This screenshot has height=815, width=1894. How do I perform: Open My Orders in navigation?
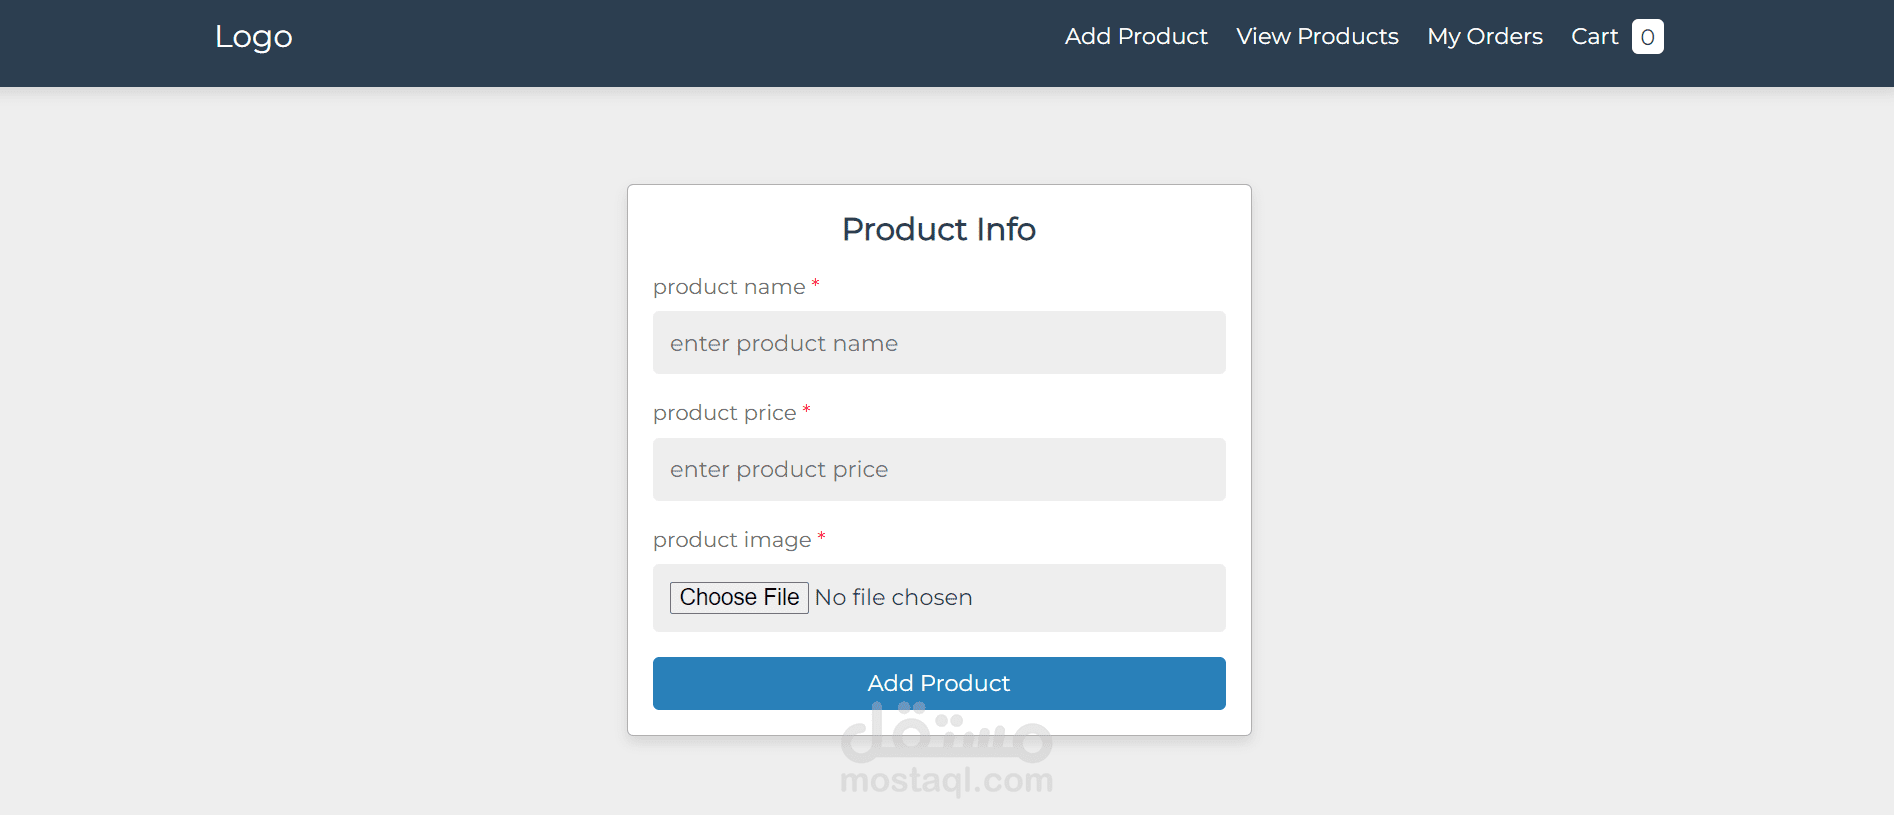pyautogui.click(x=1485, y=37)
